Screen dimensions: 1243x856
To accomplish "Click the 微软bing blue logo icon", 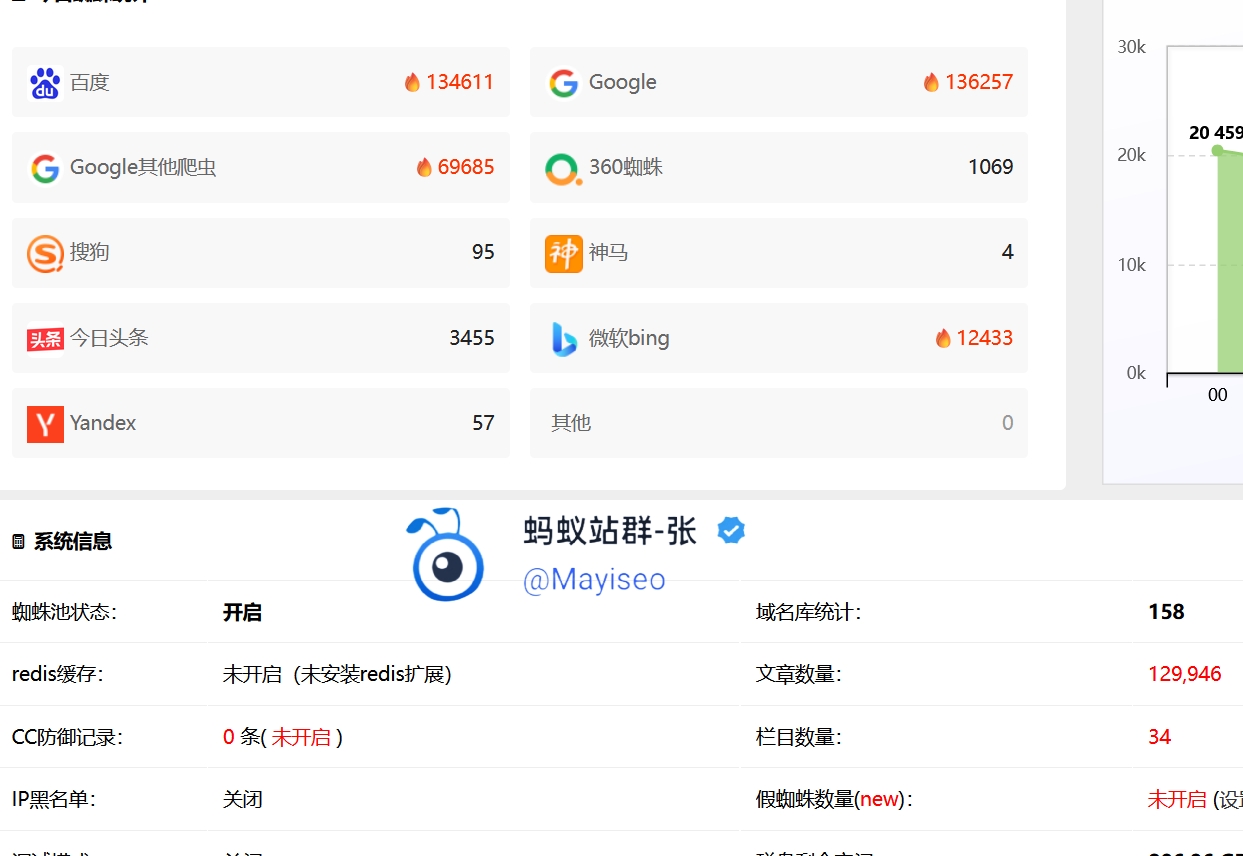I will [x=564, y=339].
